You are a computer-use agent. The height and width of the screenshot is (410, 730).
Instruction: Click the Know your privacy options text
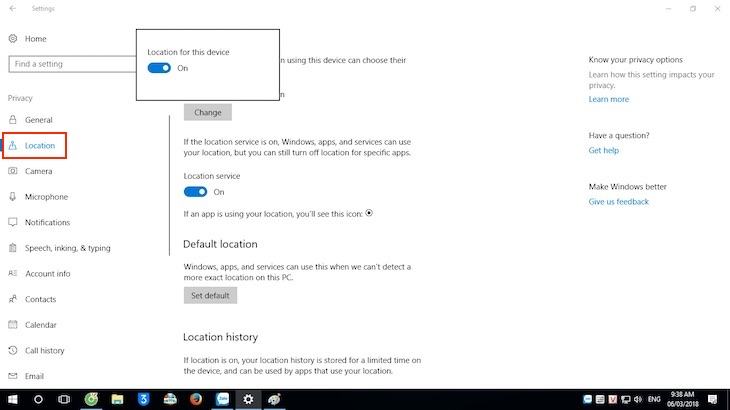click(635, 60)
